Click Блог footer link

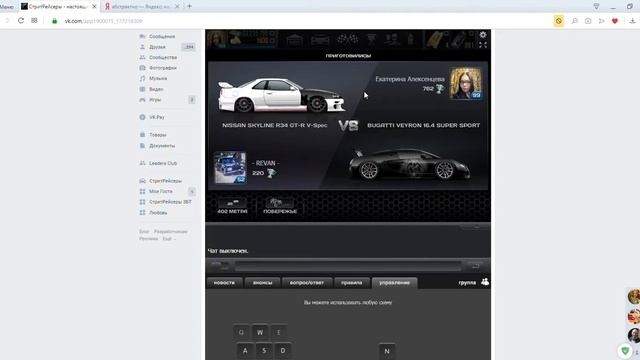(x=144, y=231)
